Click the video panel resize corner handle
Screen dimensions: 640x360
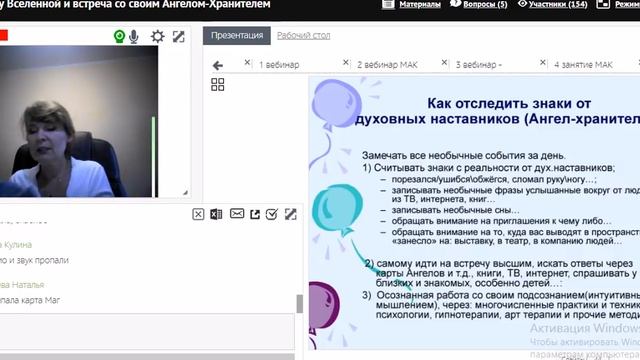(185, 192)
